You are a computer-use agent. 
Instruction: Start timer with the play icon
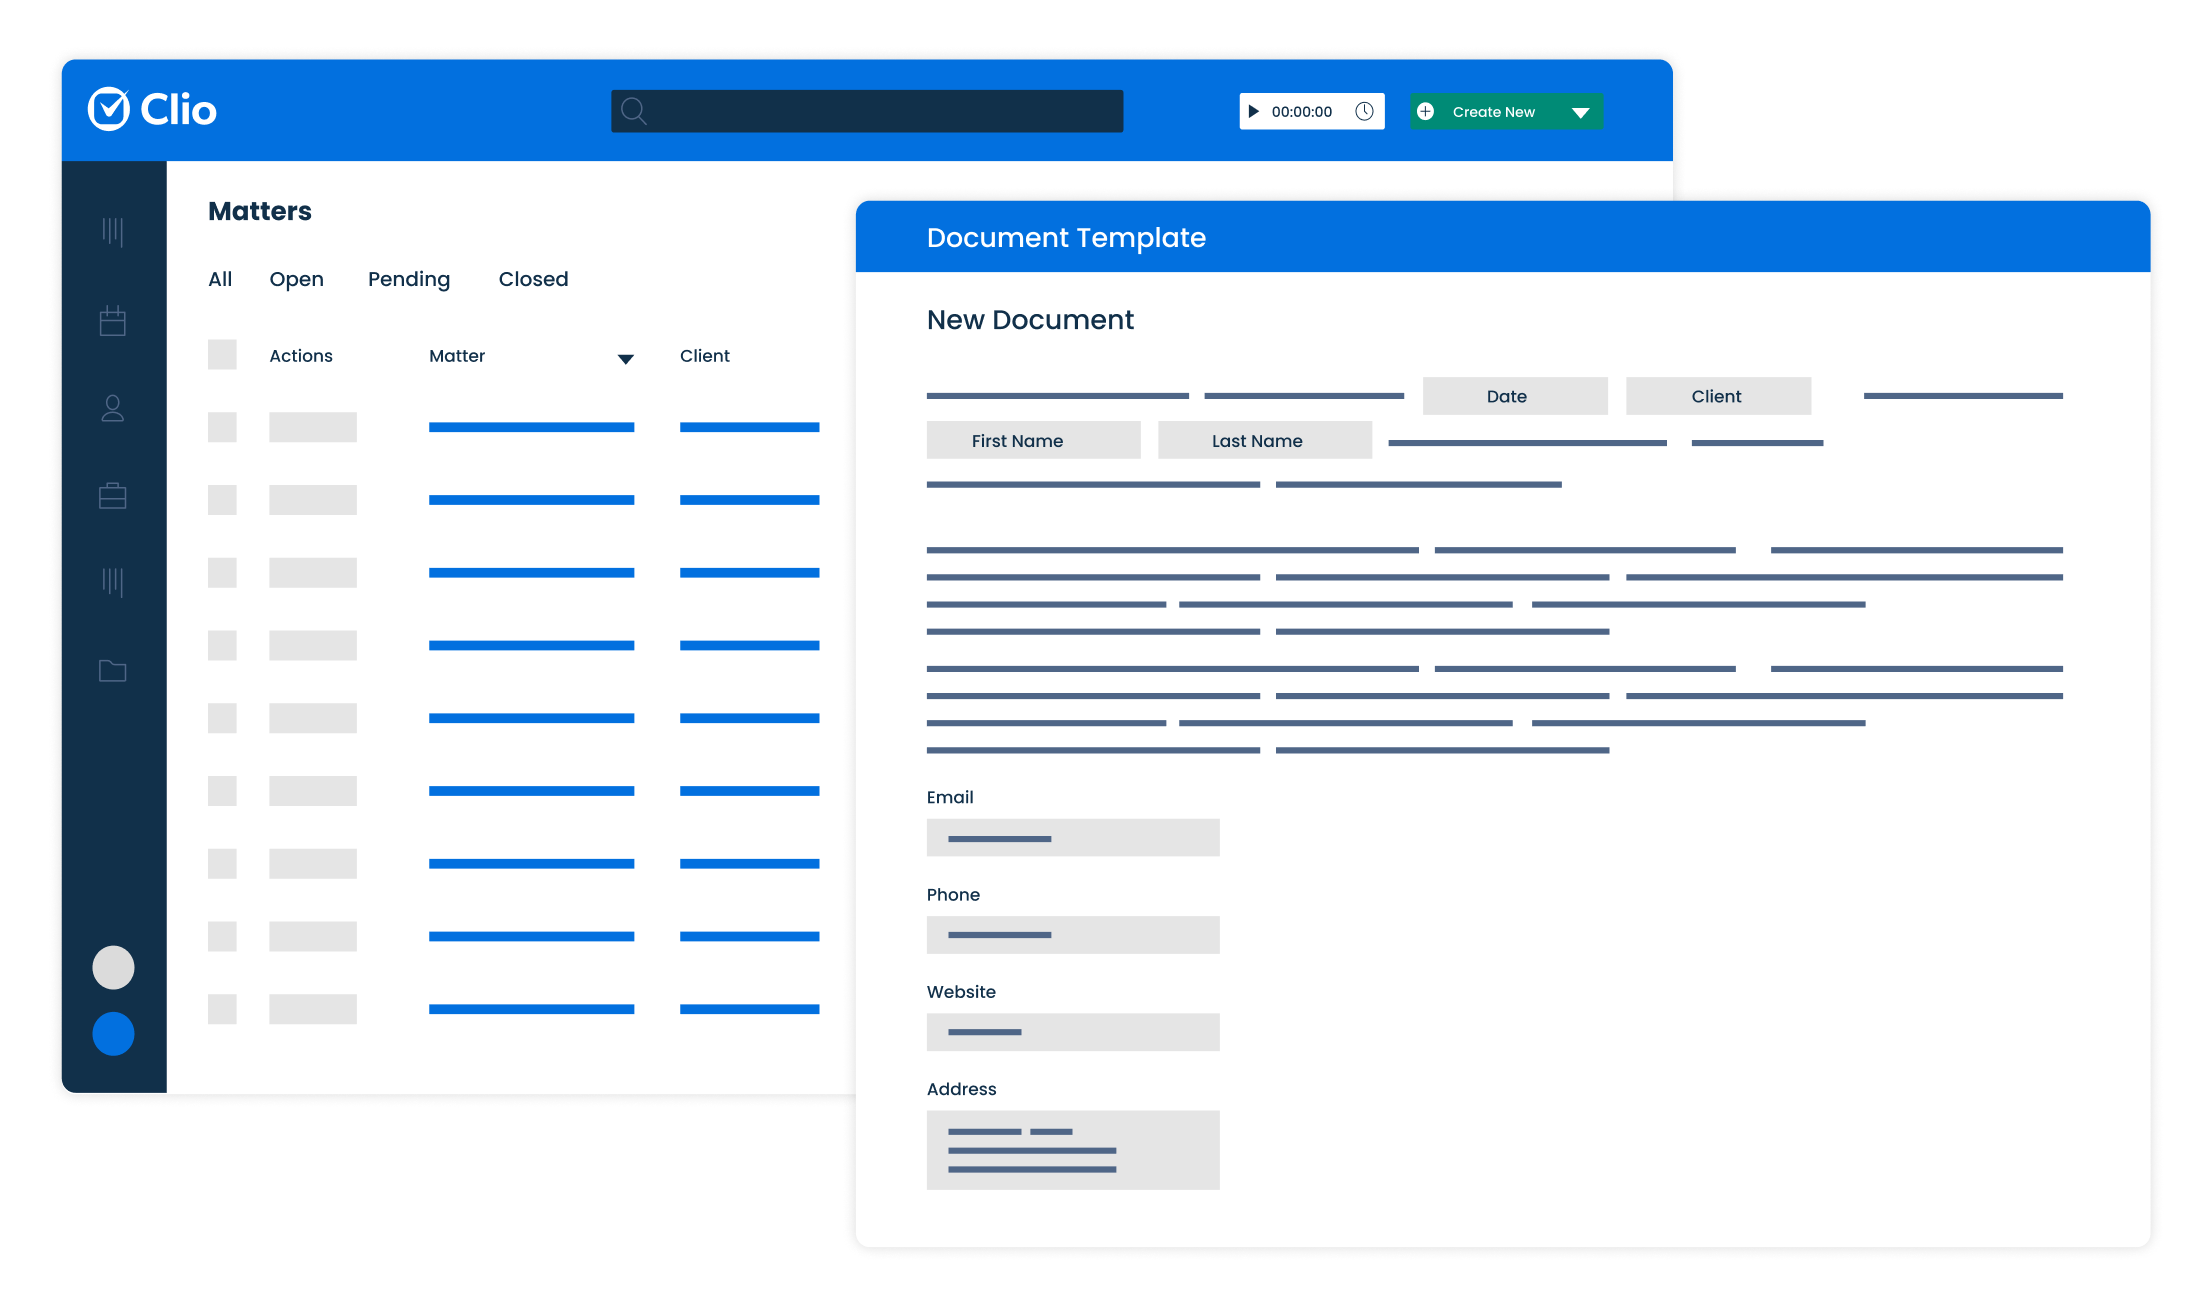click(1253, 111)
